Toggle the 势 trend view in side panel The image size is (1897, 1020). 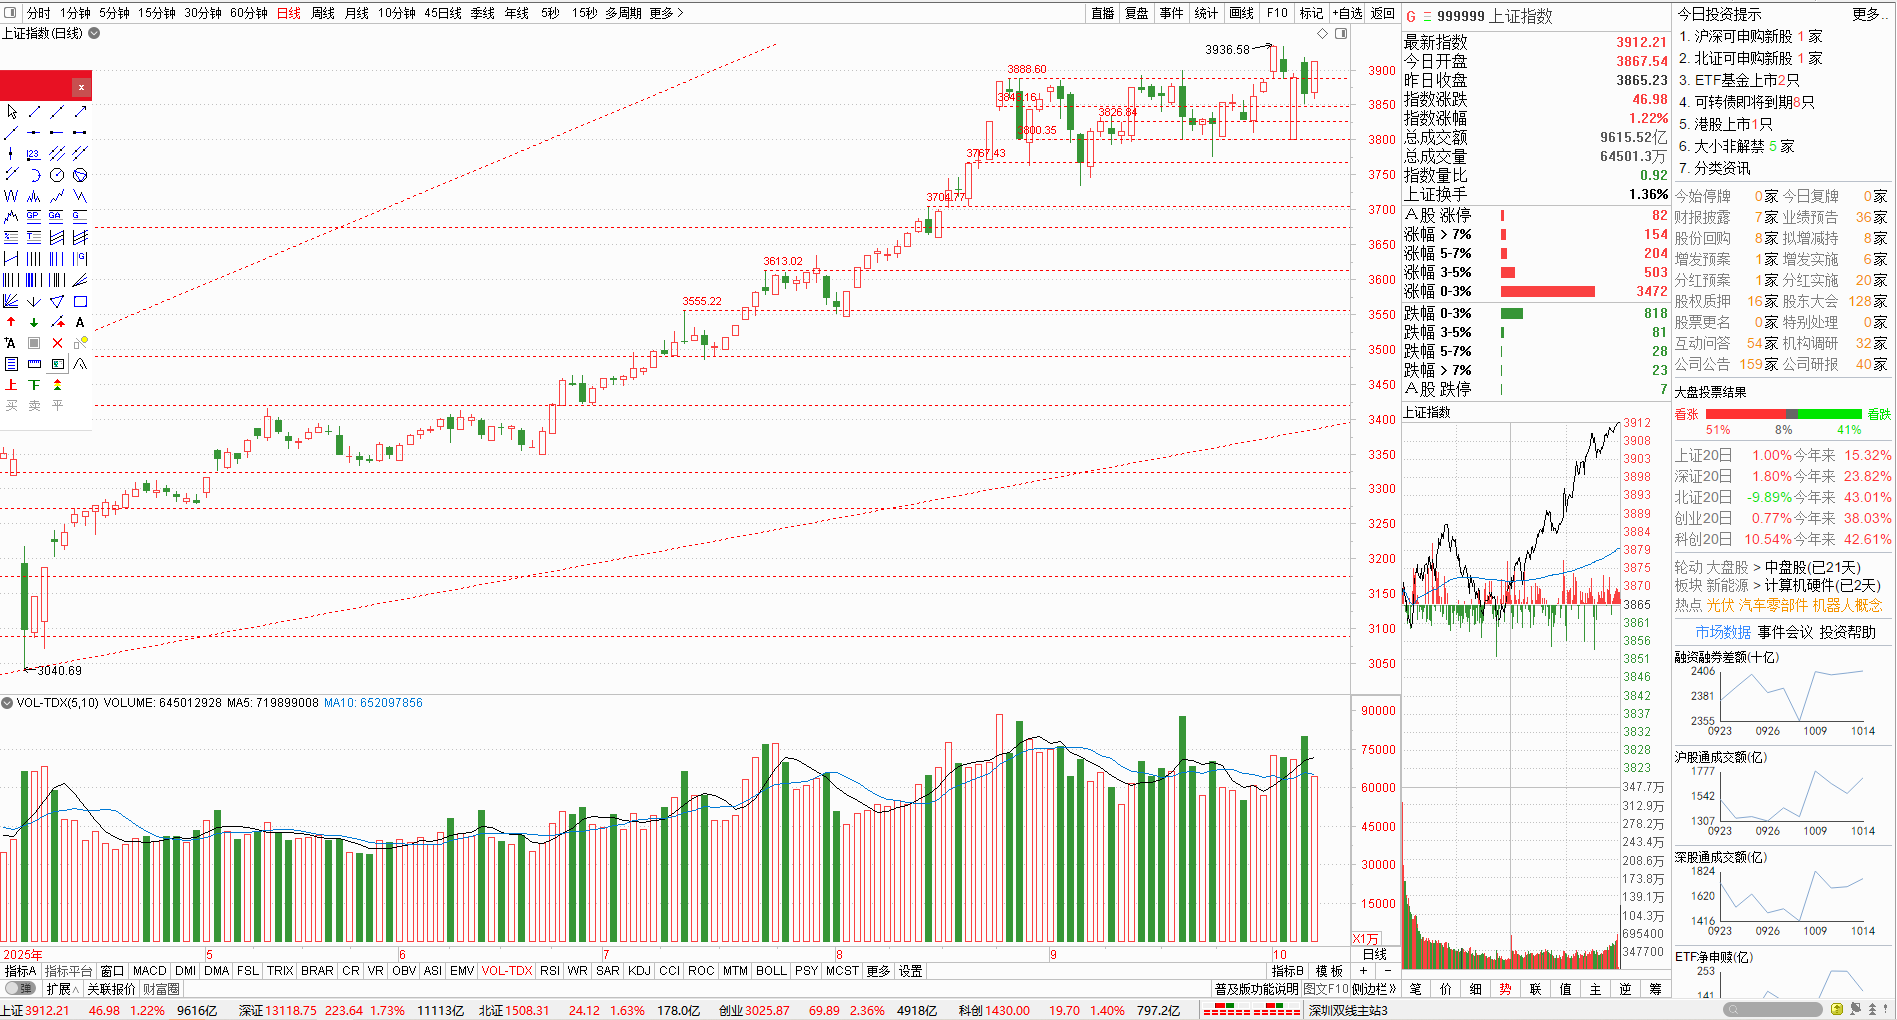(1505, 989)
